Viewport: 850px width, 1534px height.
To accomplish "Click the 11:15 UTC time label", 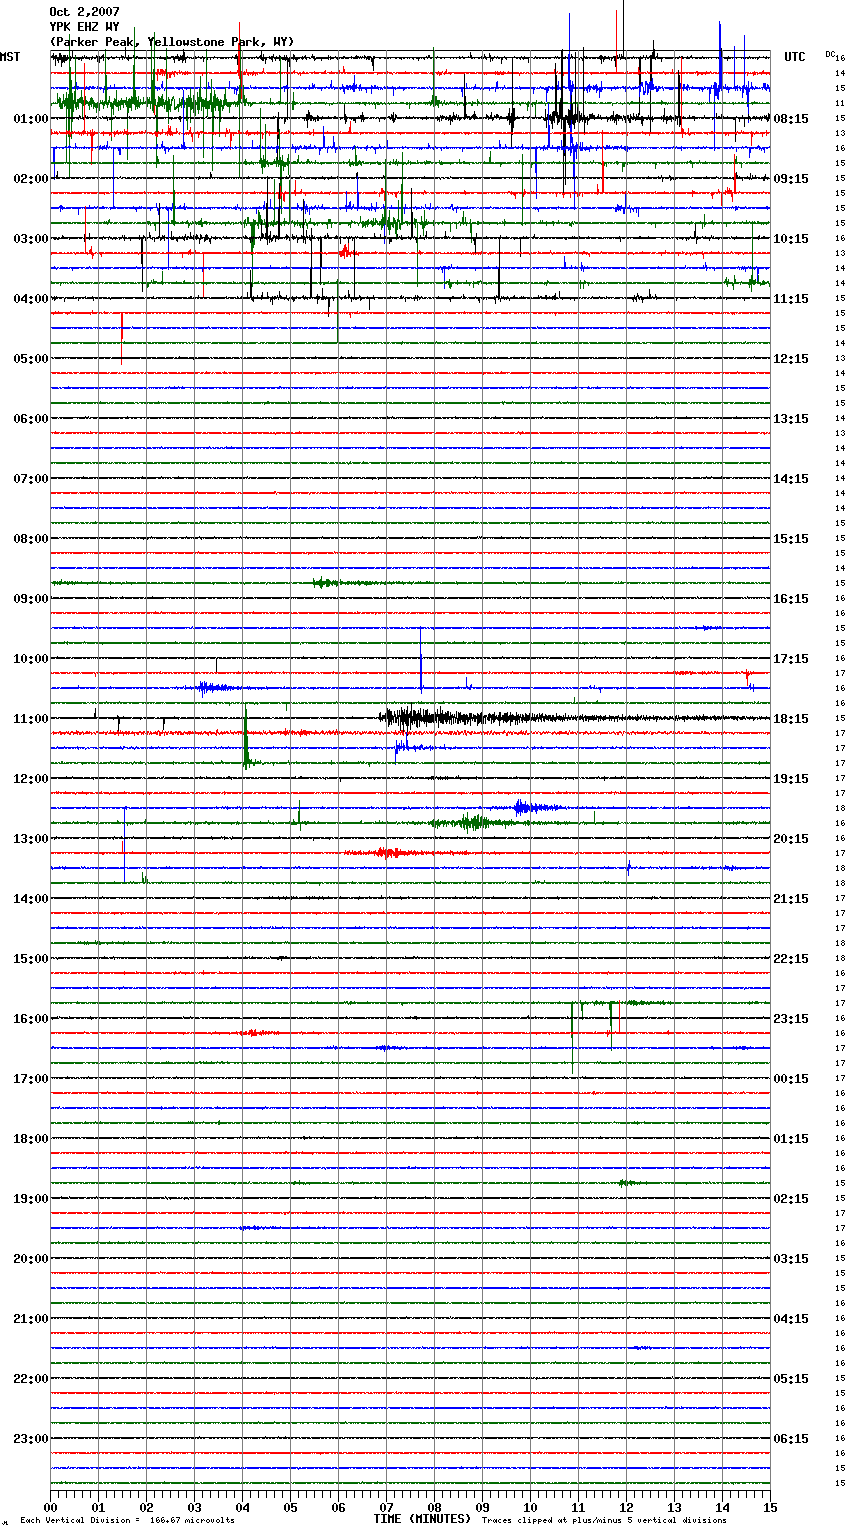I will coord(791,299).
